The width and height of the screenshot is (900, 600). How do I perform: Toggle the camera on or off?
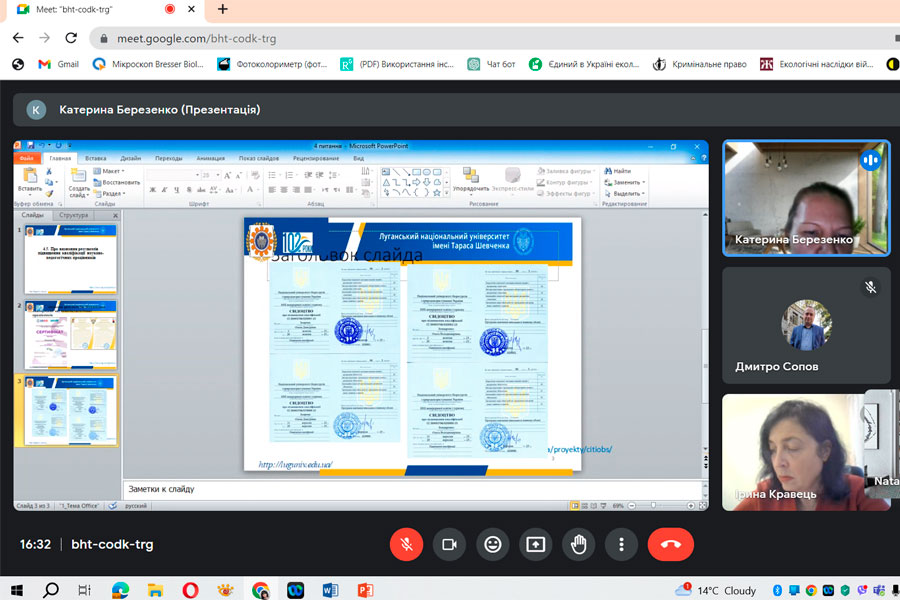449,544
